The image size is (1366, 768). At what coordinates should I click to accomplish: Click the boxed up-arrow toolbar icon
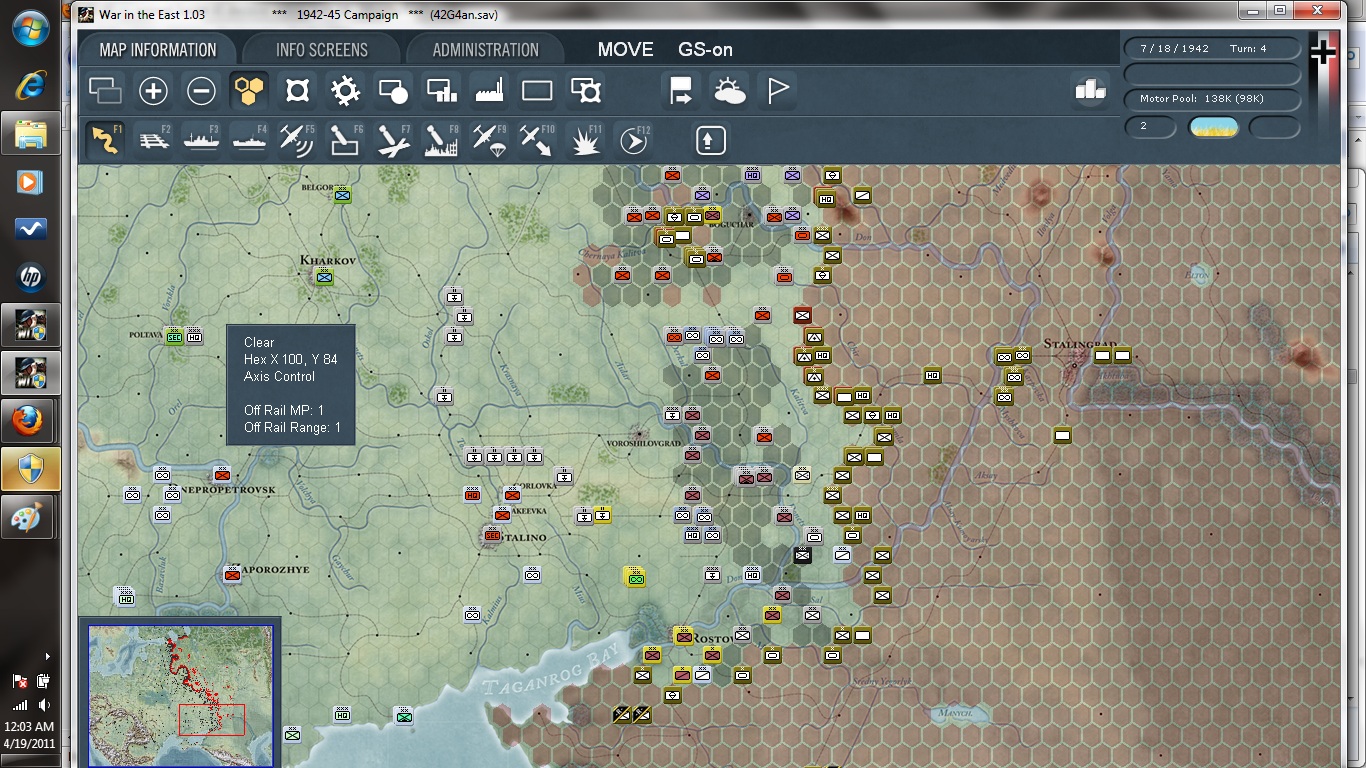[x=710, y=140]
